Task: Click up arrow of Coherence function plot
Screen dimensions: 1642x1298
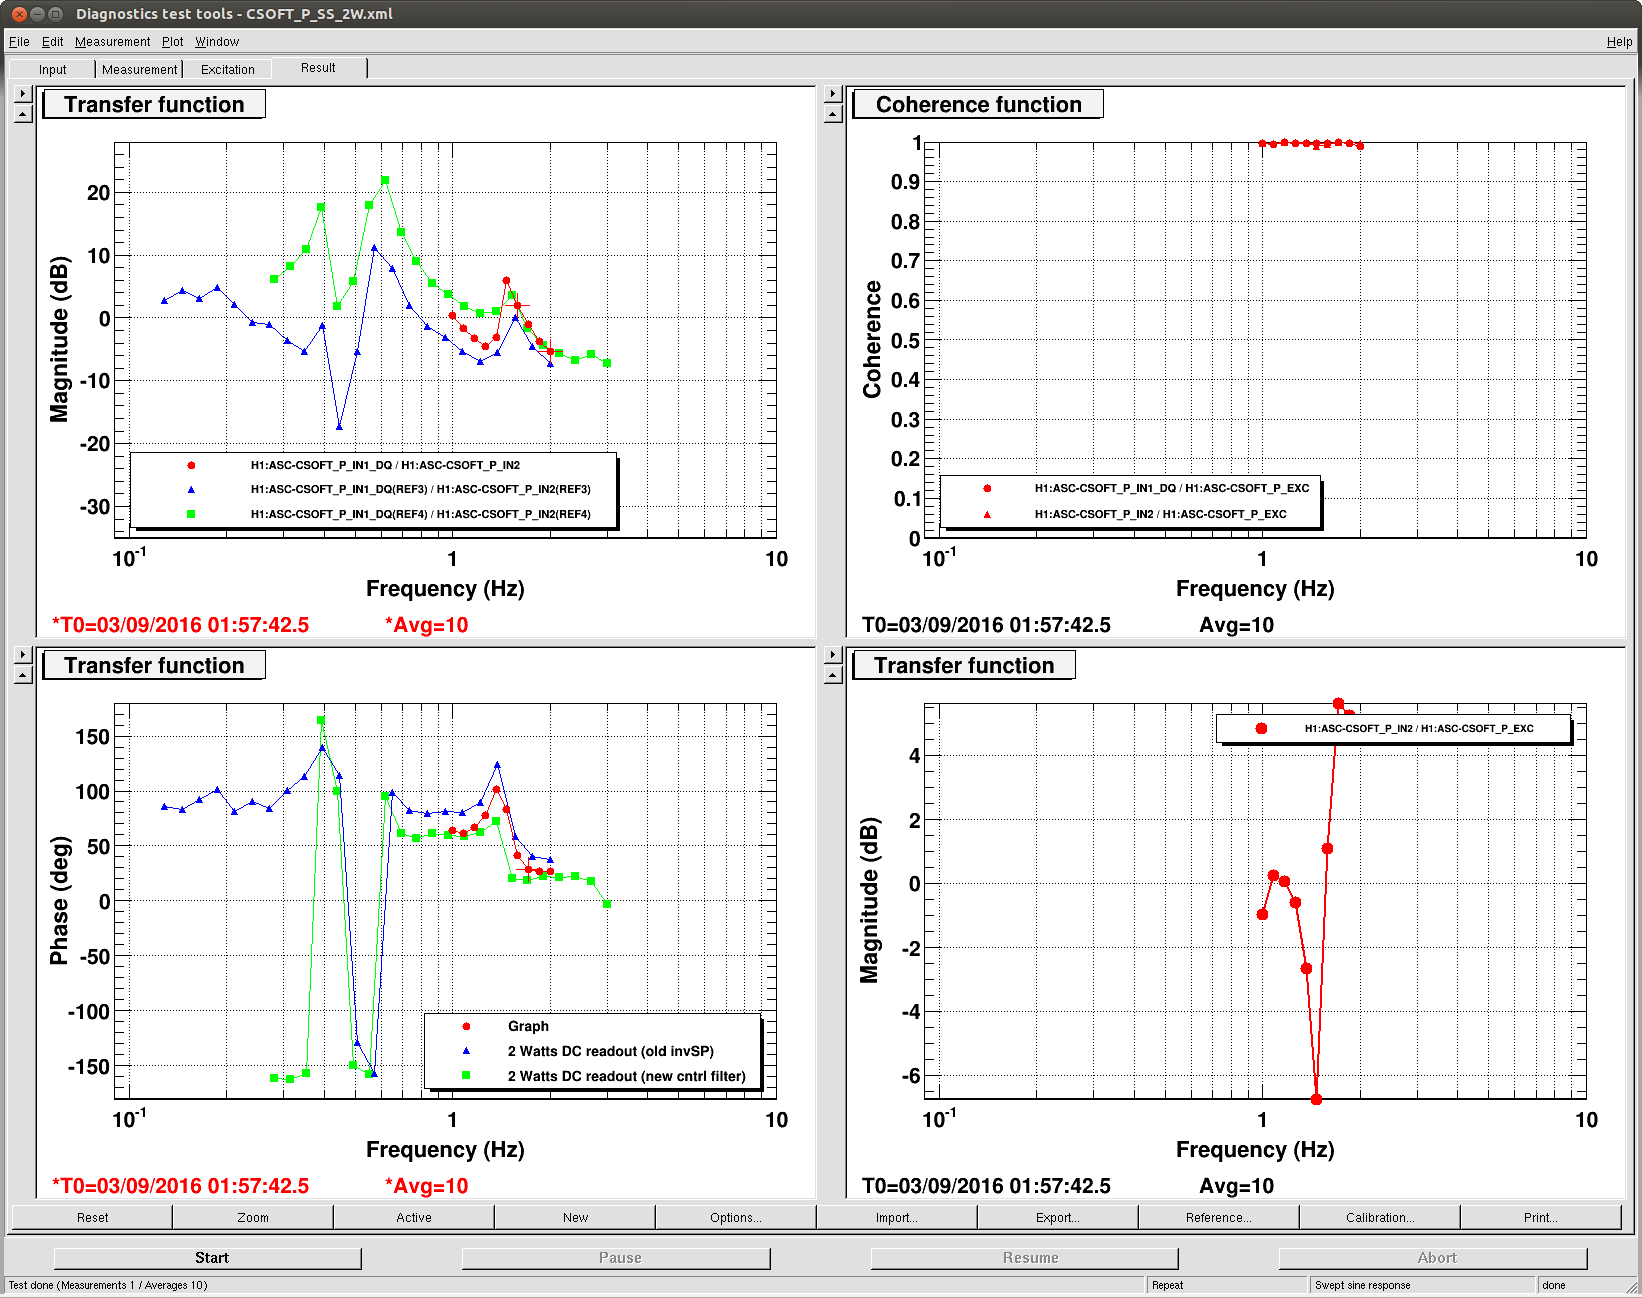Action: [833, 114]
